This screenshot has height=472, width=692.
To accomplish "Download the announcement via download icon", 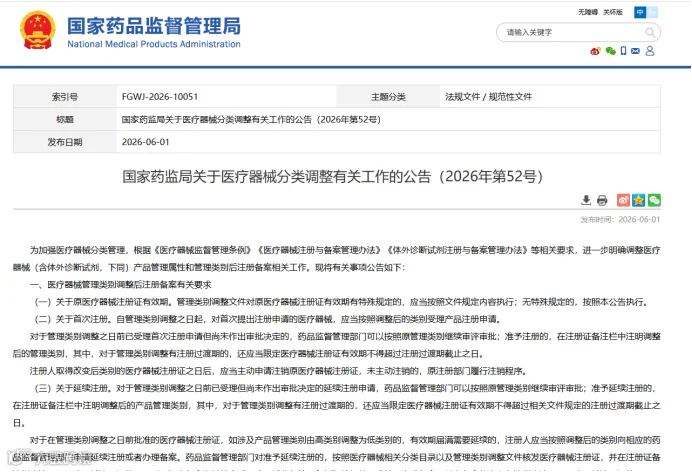I will click(x=586, y=200).
